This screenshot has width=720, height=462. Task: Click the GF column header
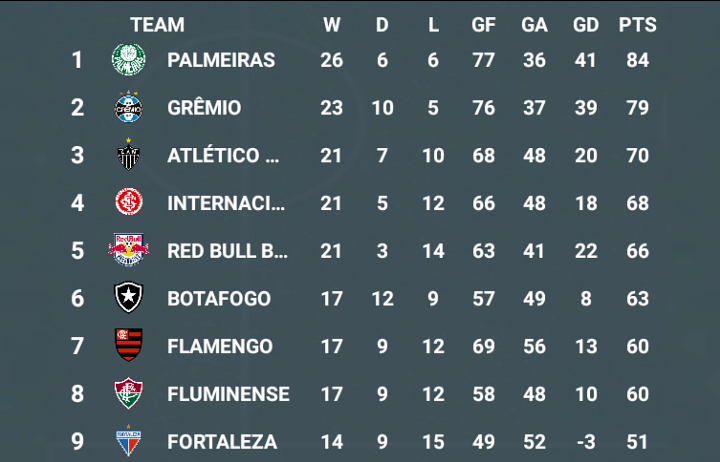(484, 25)
